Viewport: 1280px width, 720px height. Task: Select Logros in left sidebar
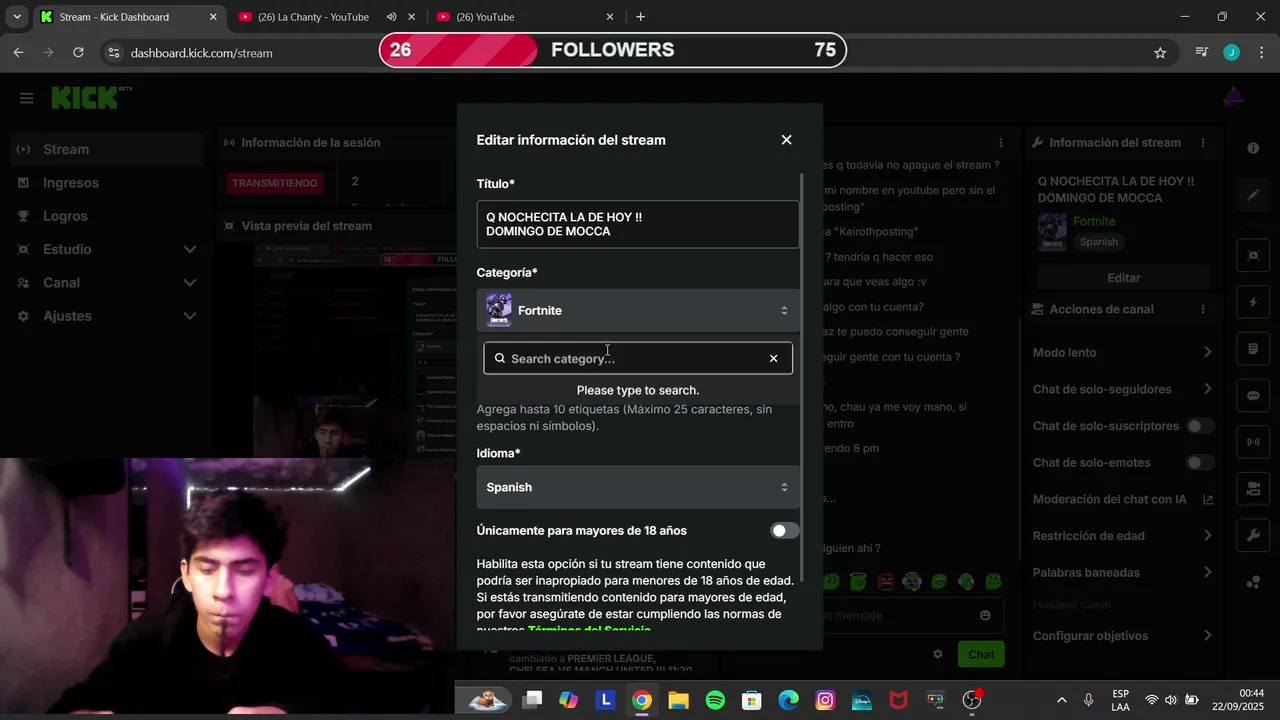click(x=105, y=216)
